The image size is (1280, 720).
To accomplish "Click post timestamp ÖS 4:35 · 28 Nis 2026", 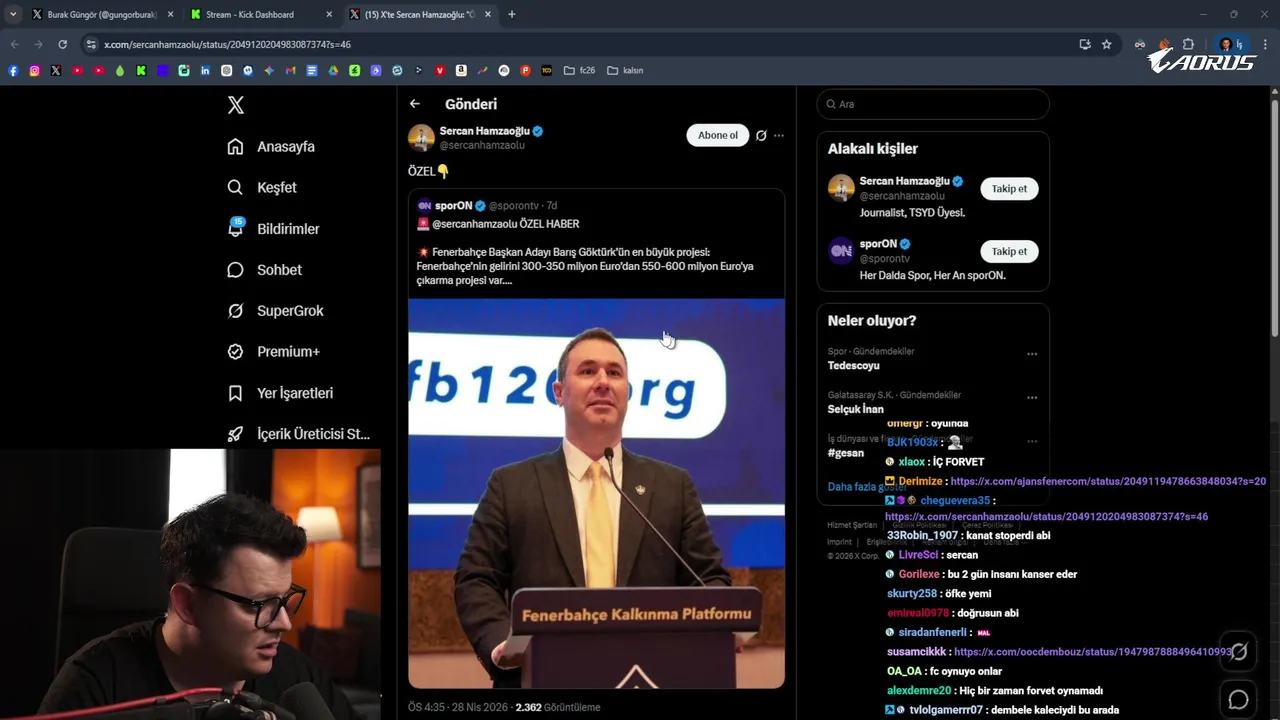I will pos(458,707).
